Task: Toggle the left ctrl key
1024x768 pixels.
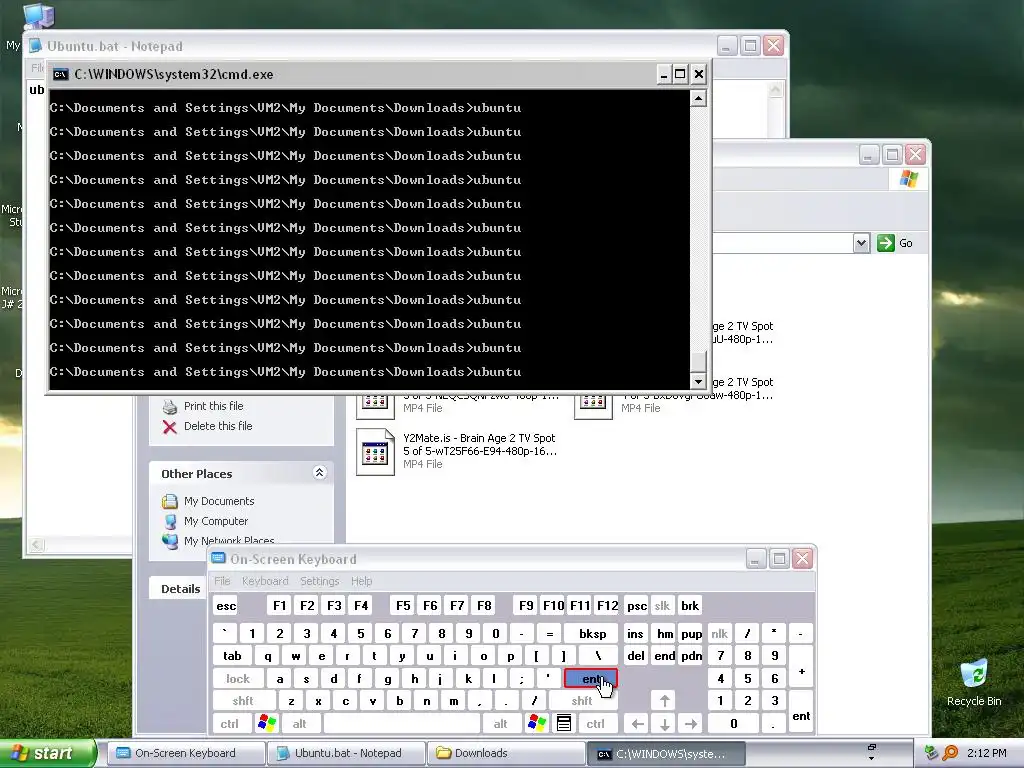Action: [229, 724]
